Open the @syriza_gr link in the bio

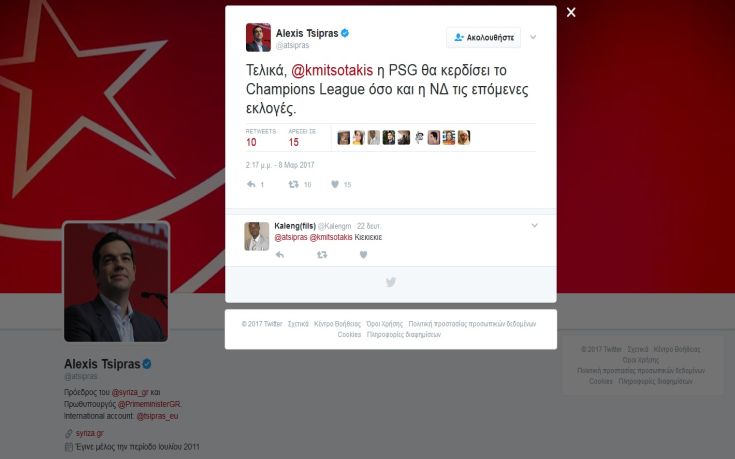[130, 392]
